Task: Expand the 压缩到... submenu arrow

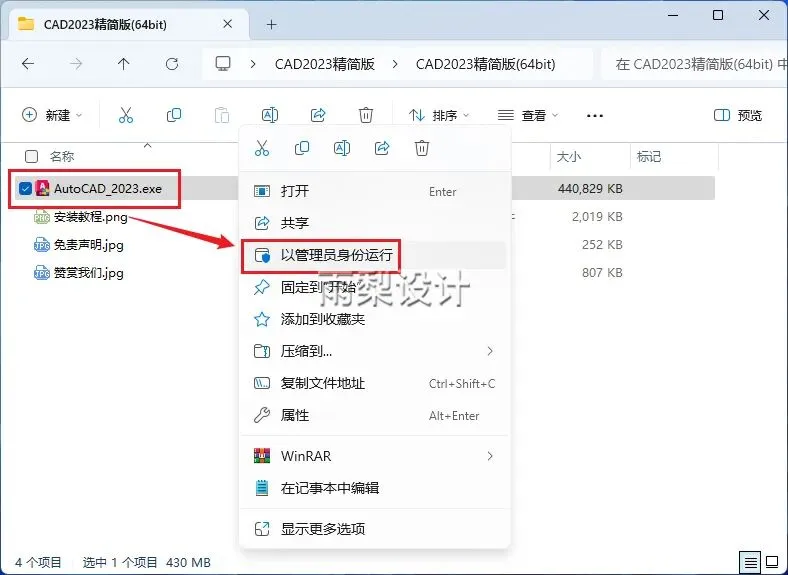Action: (x=490, y=351)
